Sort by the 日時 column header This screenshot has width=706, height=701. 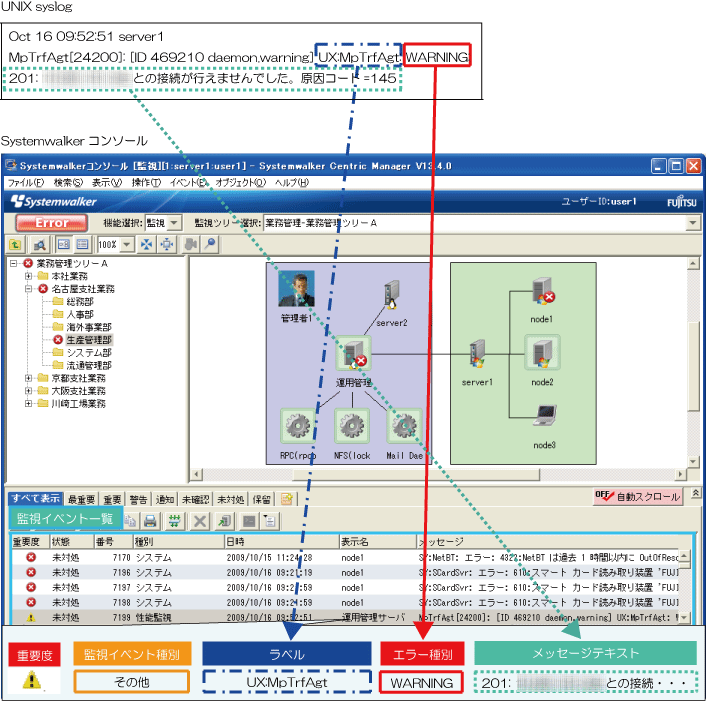(x=281, y=542)
